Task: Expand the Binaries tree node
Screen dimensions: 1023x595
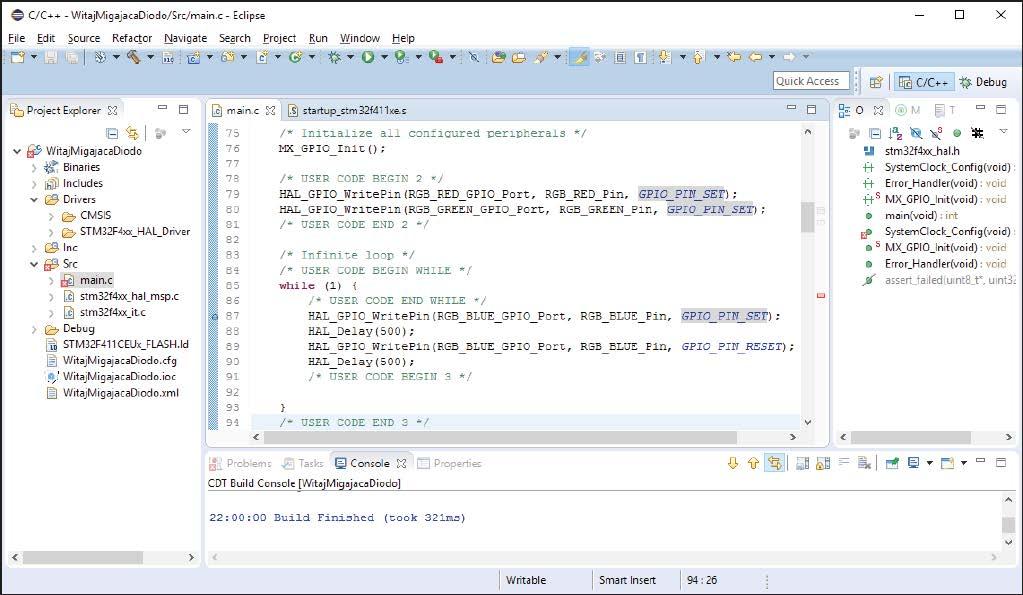Action: coord(34,167)
